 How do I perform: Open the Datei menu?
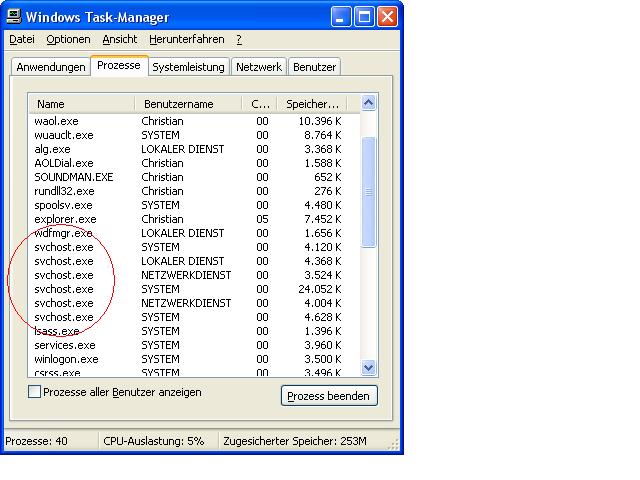22,39
